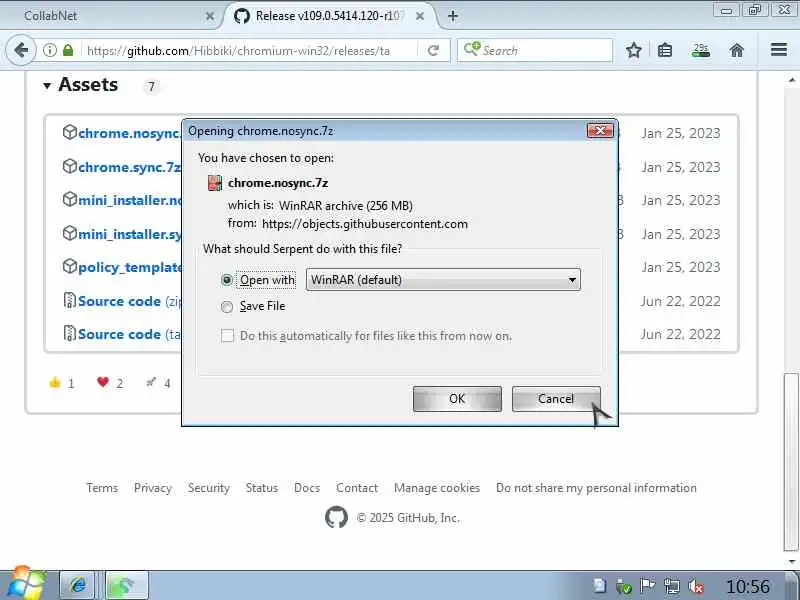The width and height of the screenshot is (800, 600).
Task: Click the scrollbar down arrow
Action: (x=791, y=561)
